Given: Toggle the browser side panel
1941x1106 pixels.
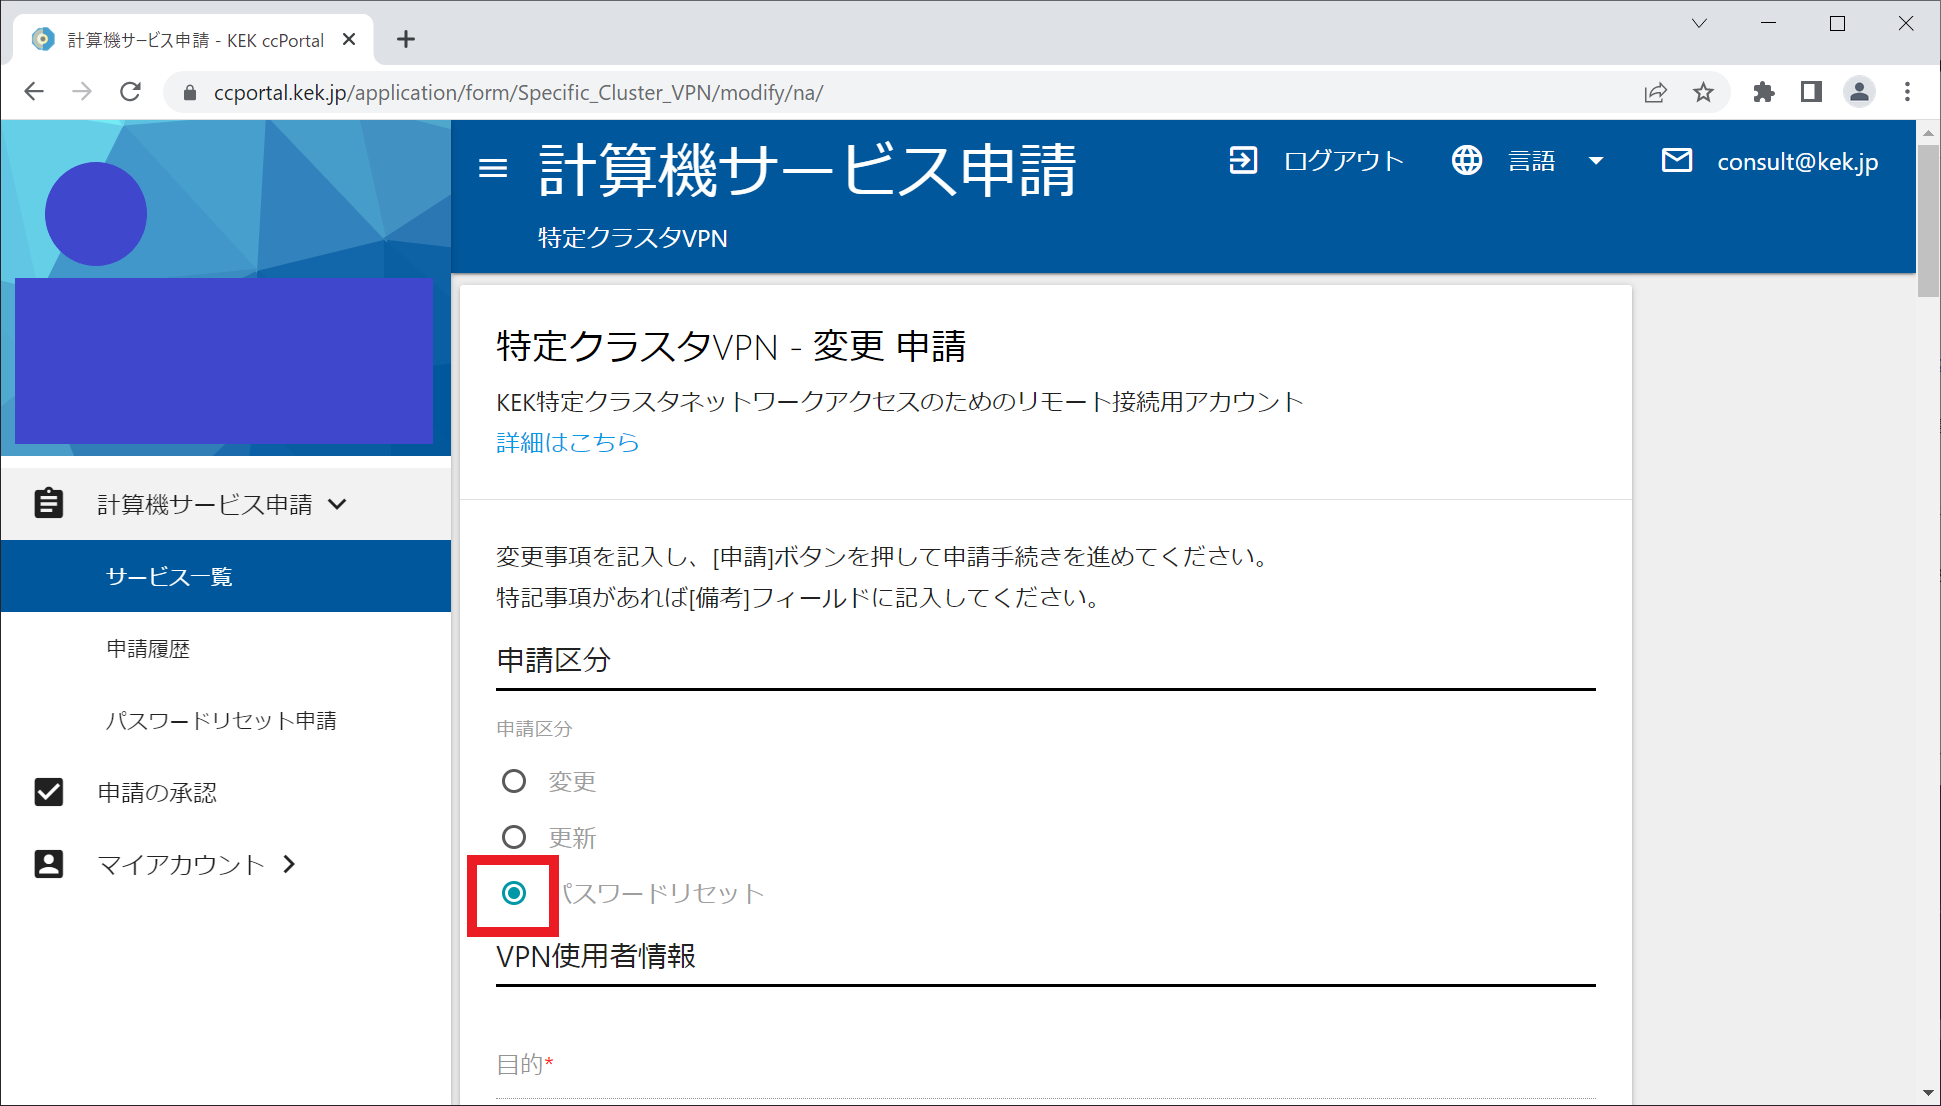Looking at the screenshot, I should 1811,92.
